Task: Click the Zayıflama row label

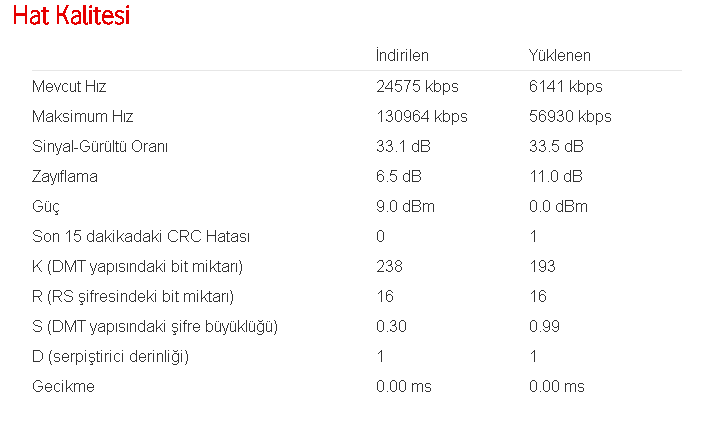Action: point(65,176)
